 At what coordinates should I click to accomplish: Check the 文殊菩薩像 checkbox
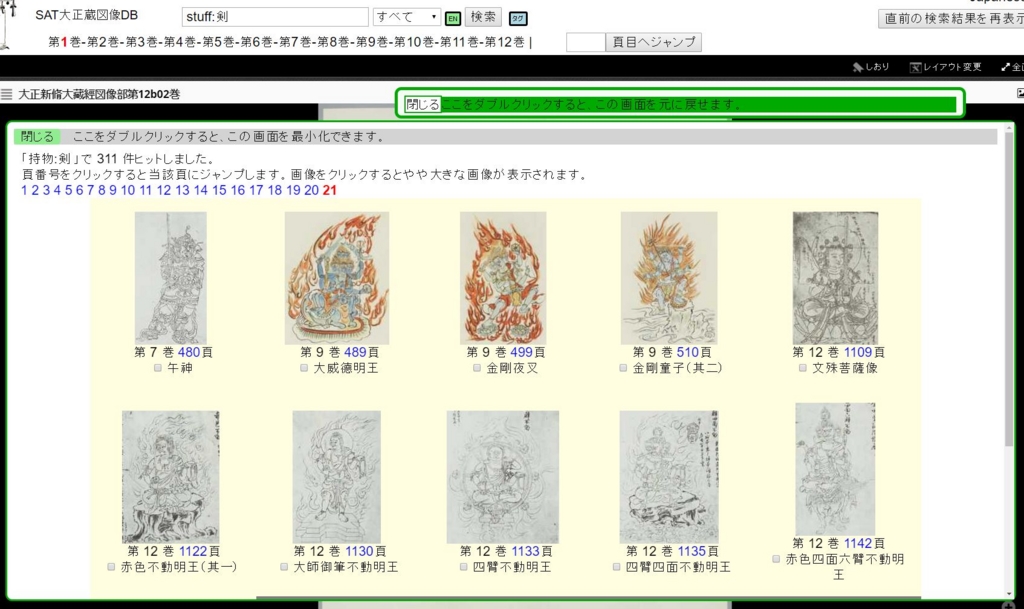(x=803, y=368)
